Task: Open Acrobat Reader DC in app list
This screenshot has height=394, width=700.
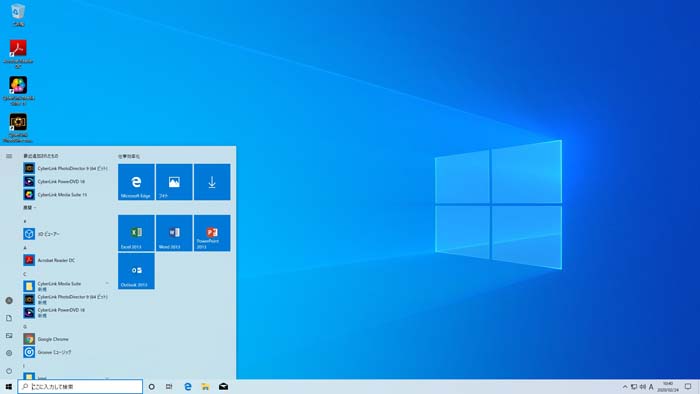Action: (x=66, y=260)
